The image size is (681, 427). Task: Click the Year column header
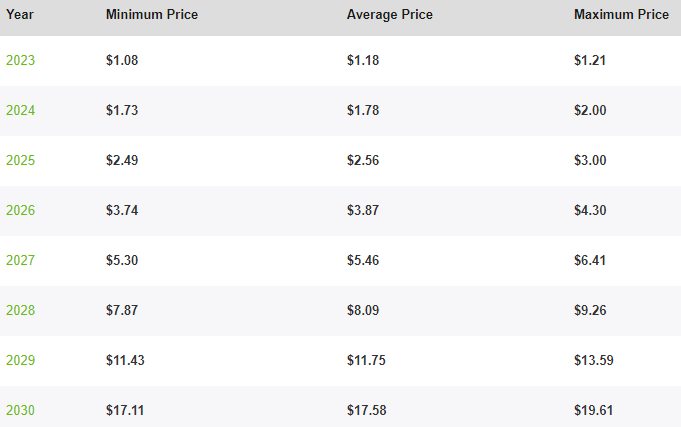(x=19, y=15)
